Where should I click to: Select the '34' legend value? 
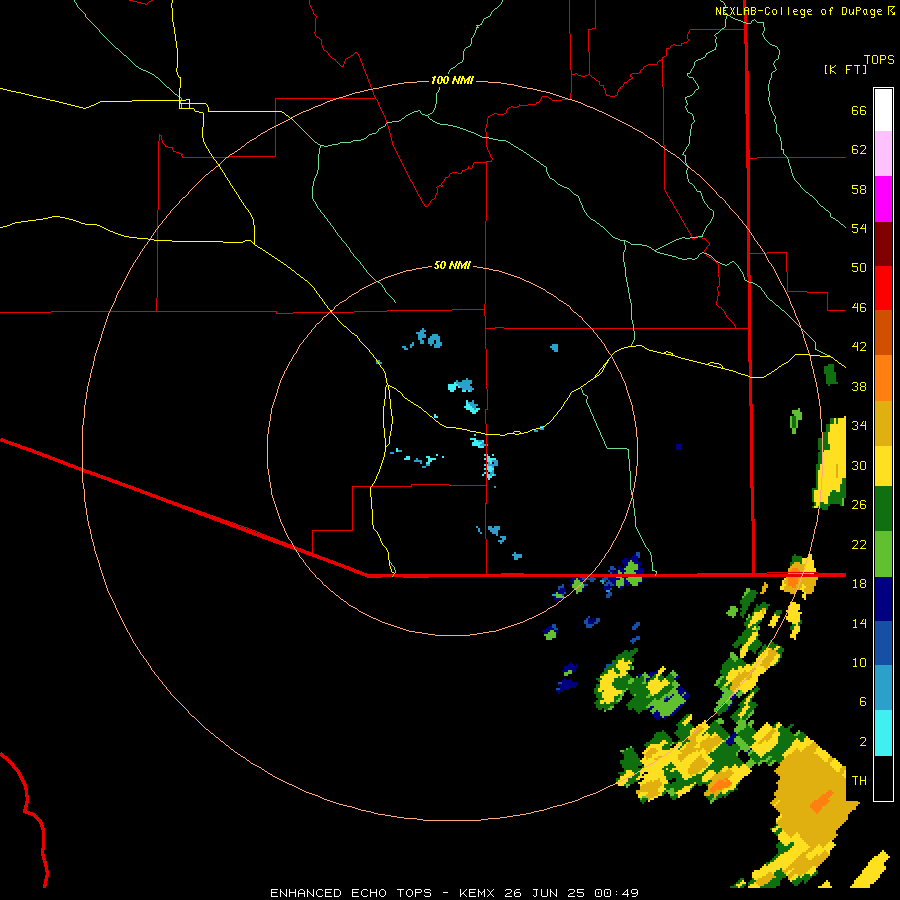point(859,426)
